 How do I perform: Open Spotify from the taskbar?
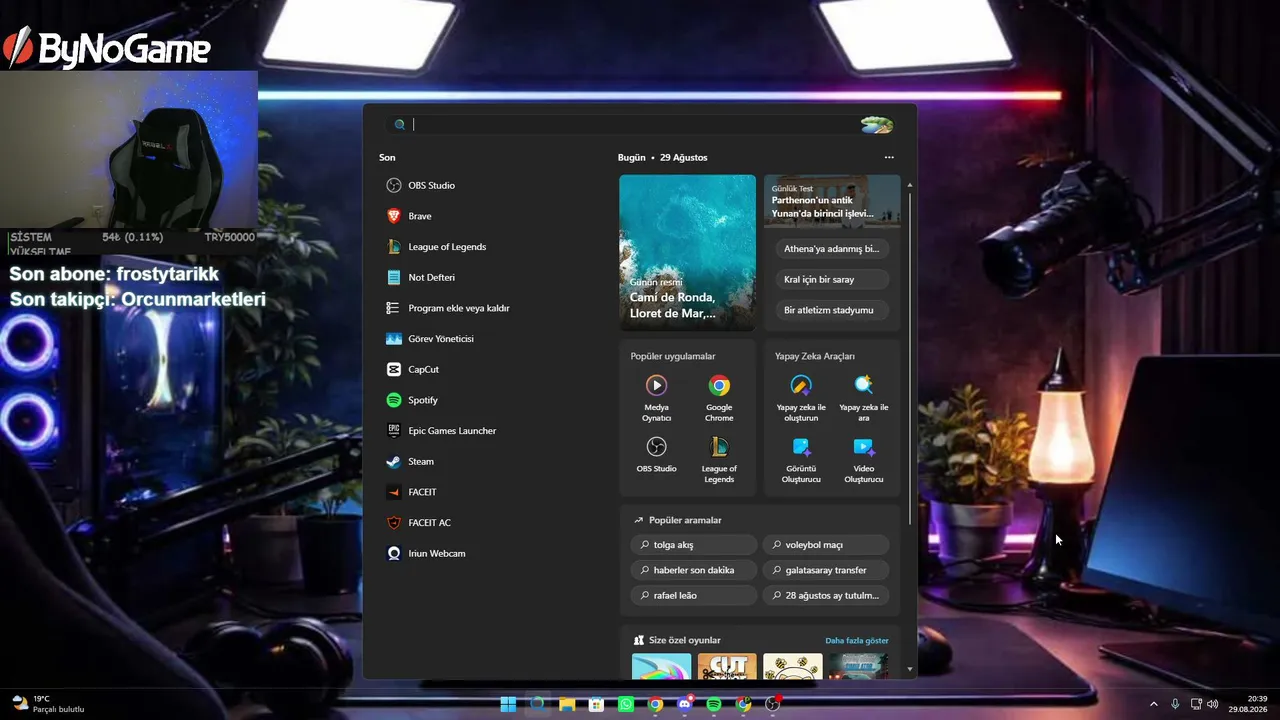(714, 704)
